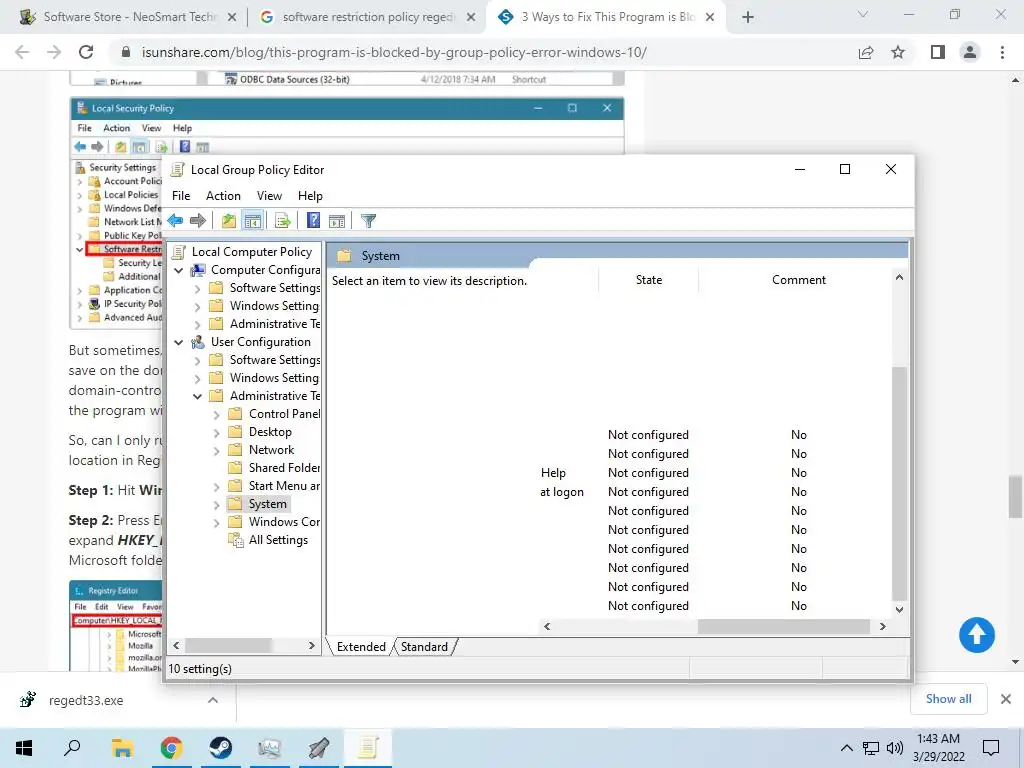Click the settings list horizontal scrollbar thumb
This screenshot has height=768, width=1024.
(x=784, y=626)
